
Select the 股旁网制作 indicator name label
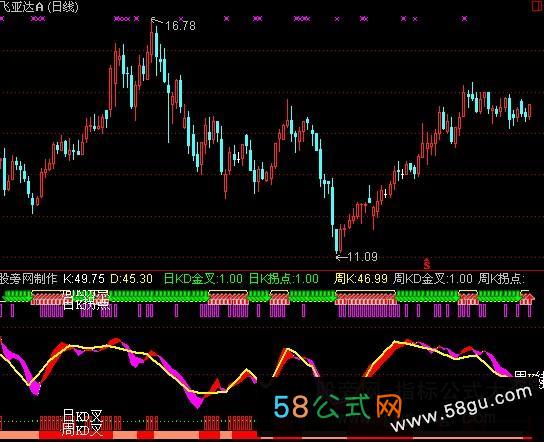(28, 279)
